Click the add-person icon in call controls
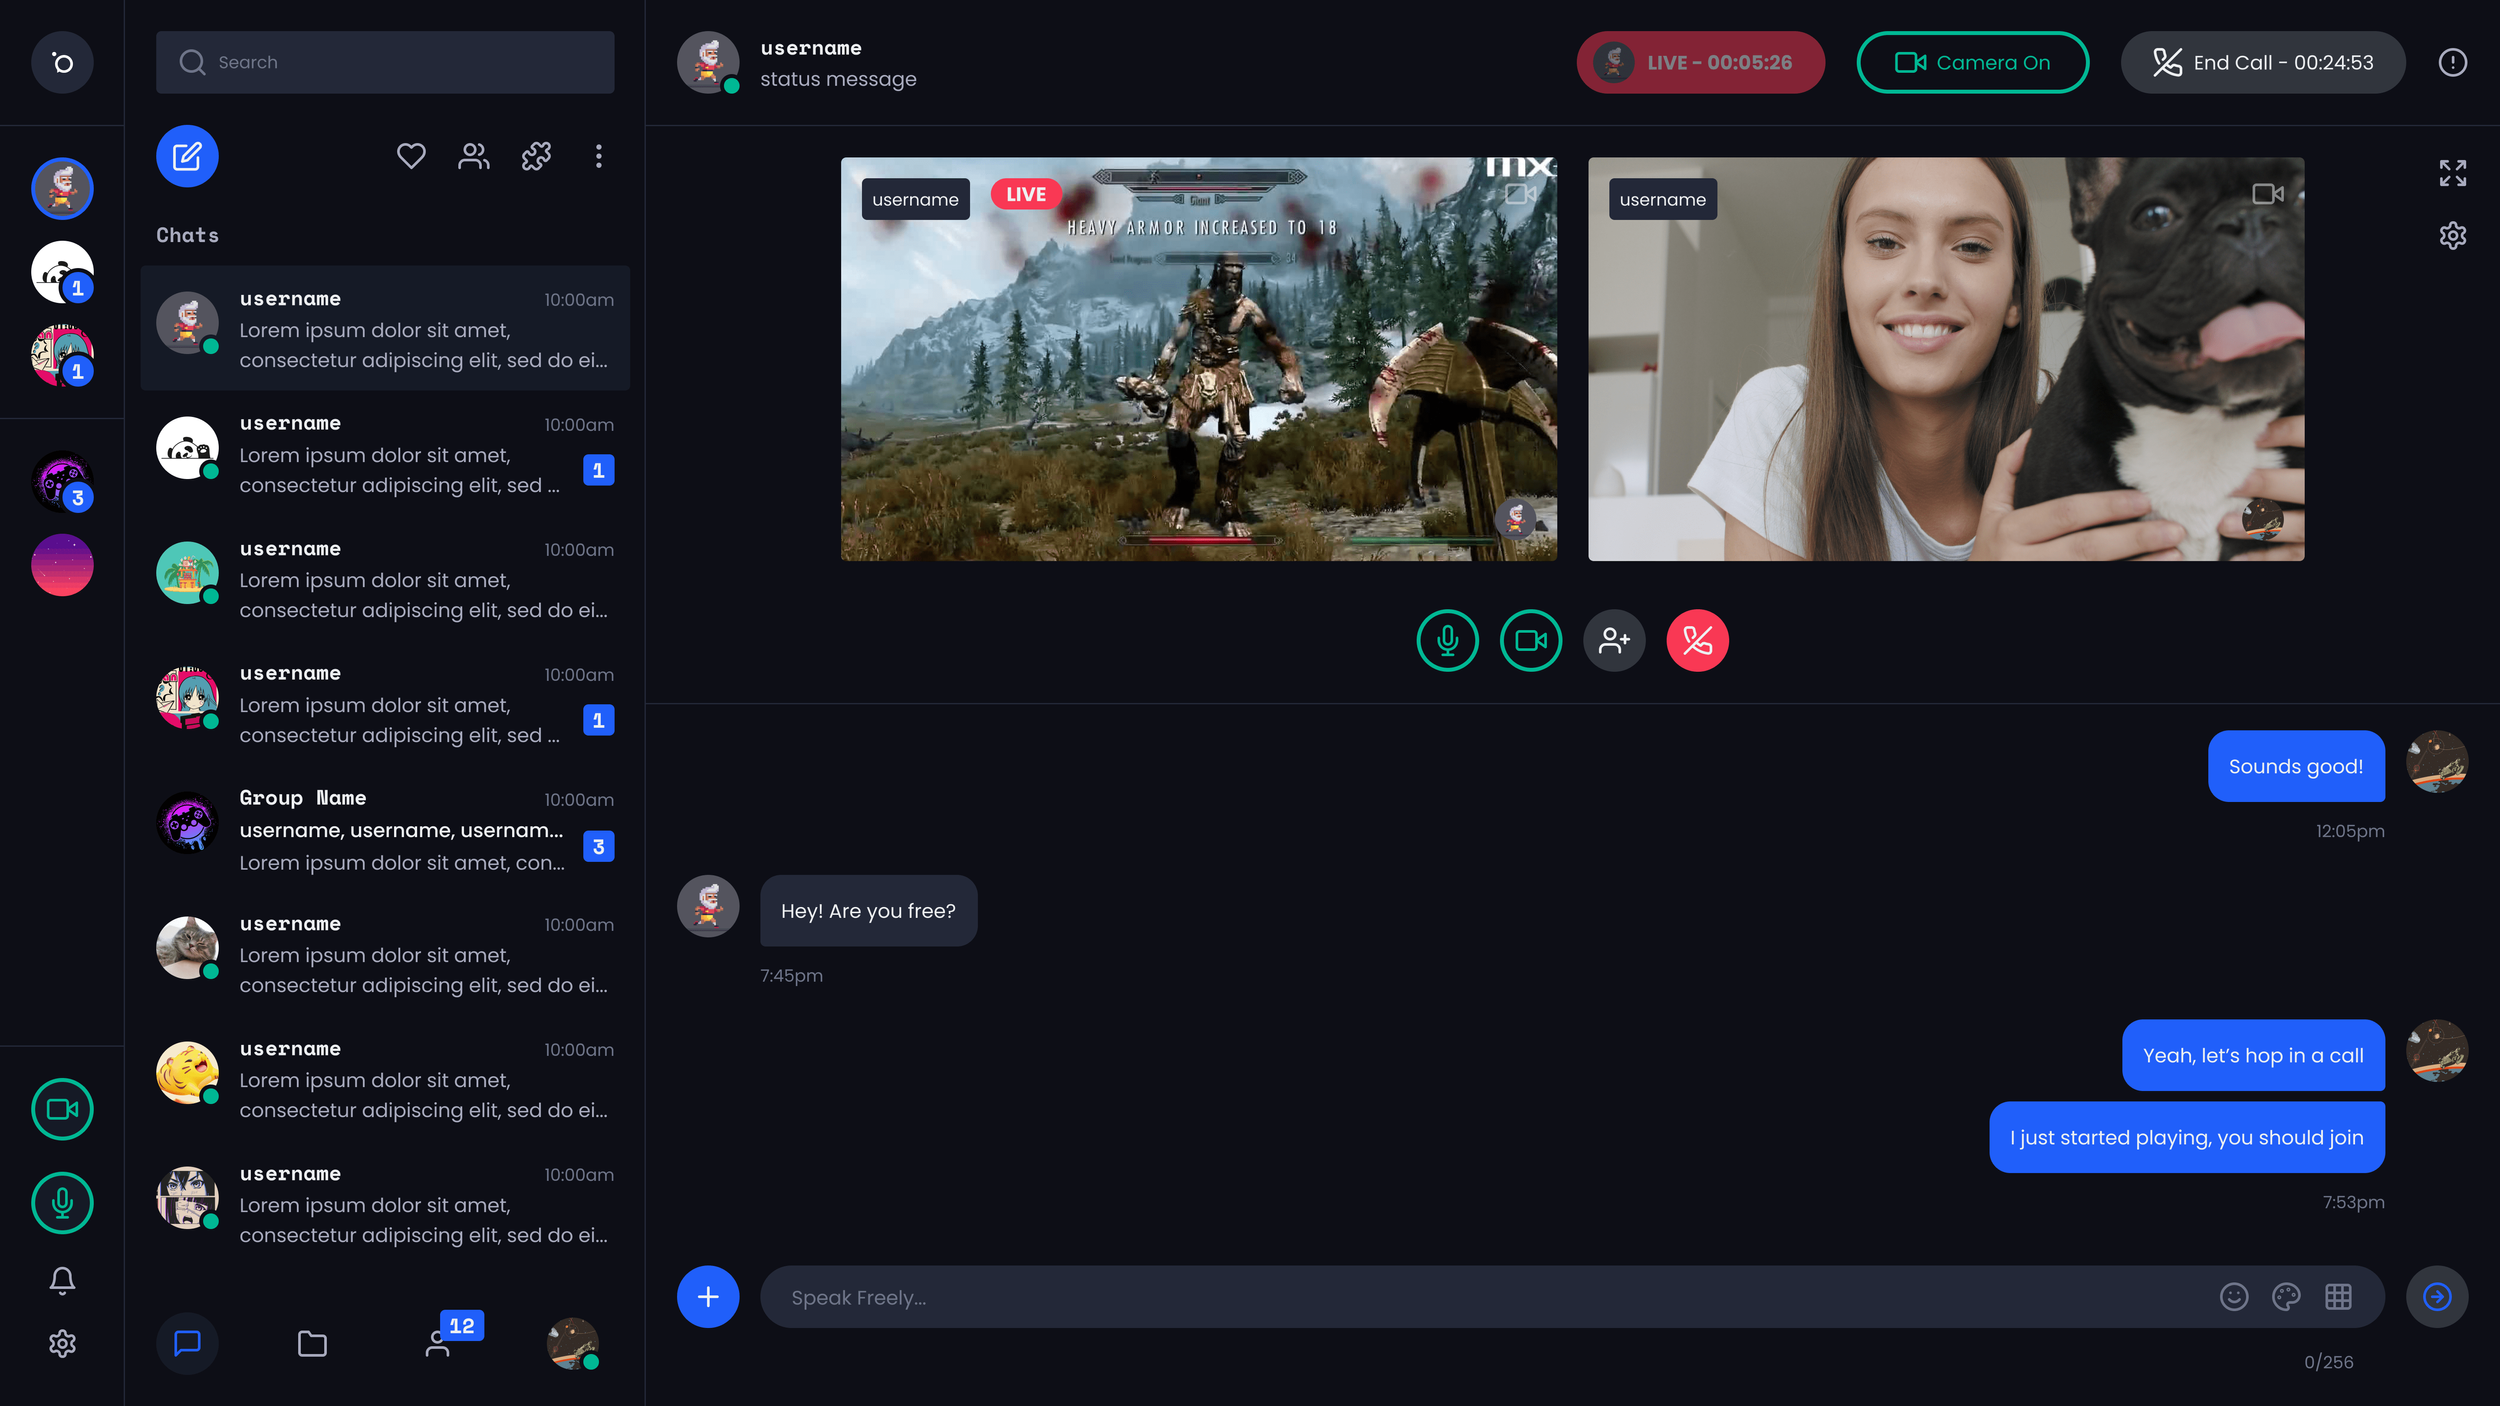This screenshot has width=2500, height=1406. click(x=1614, y=640)
